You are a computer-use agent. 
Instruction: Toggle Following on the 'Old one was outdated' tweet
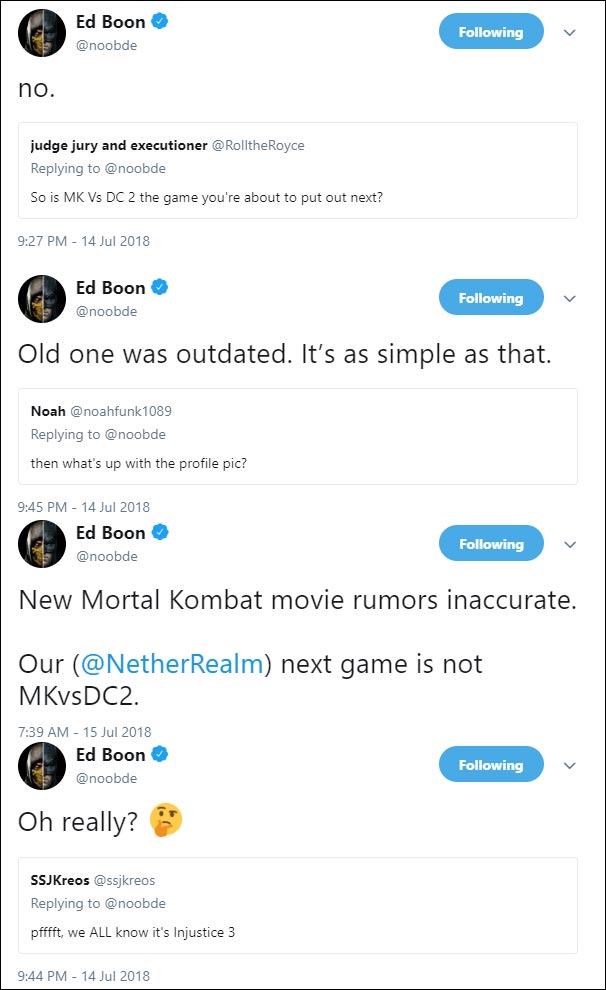[x=491, y=297]
